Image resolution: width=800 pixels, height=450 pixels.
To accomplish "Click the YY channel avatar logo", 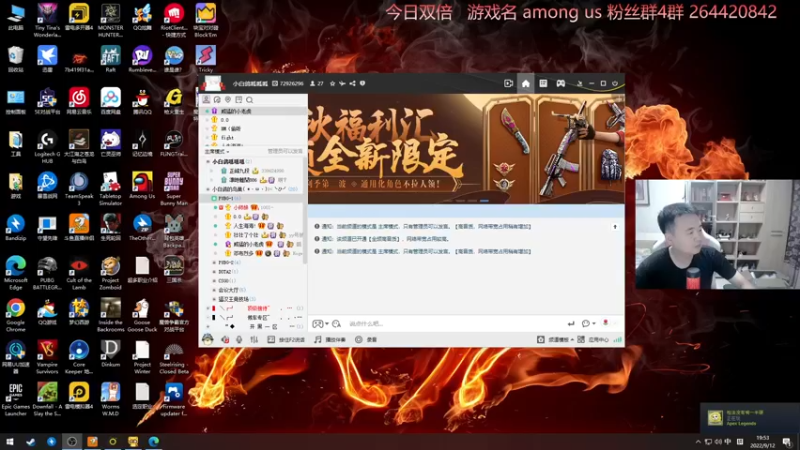I will pyautogui.click(x=212, y=83).
